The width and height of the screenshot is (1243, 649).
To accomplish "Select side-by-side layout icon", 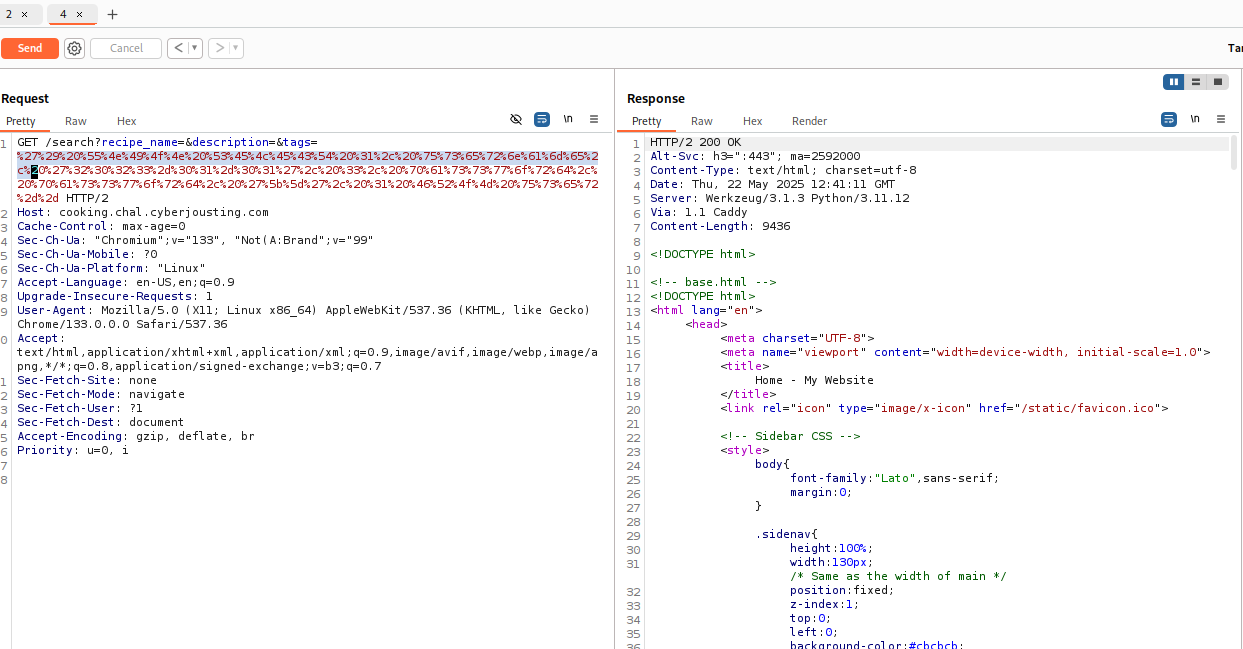I will (x=1174, y=82).
